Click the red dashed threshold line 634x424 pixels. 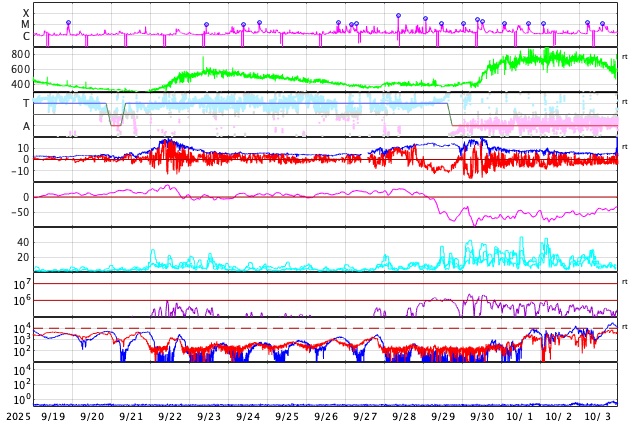point(300,328)
